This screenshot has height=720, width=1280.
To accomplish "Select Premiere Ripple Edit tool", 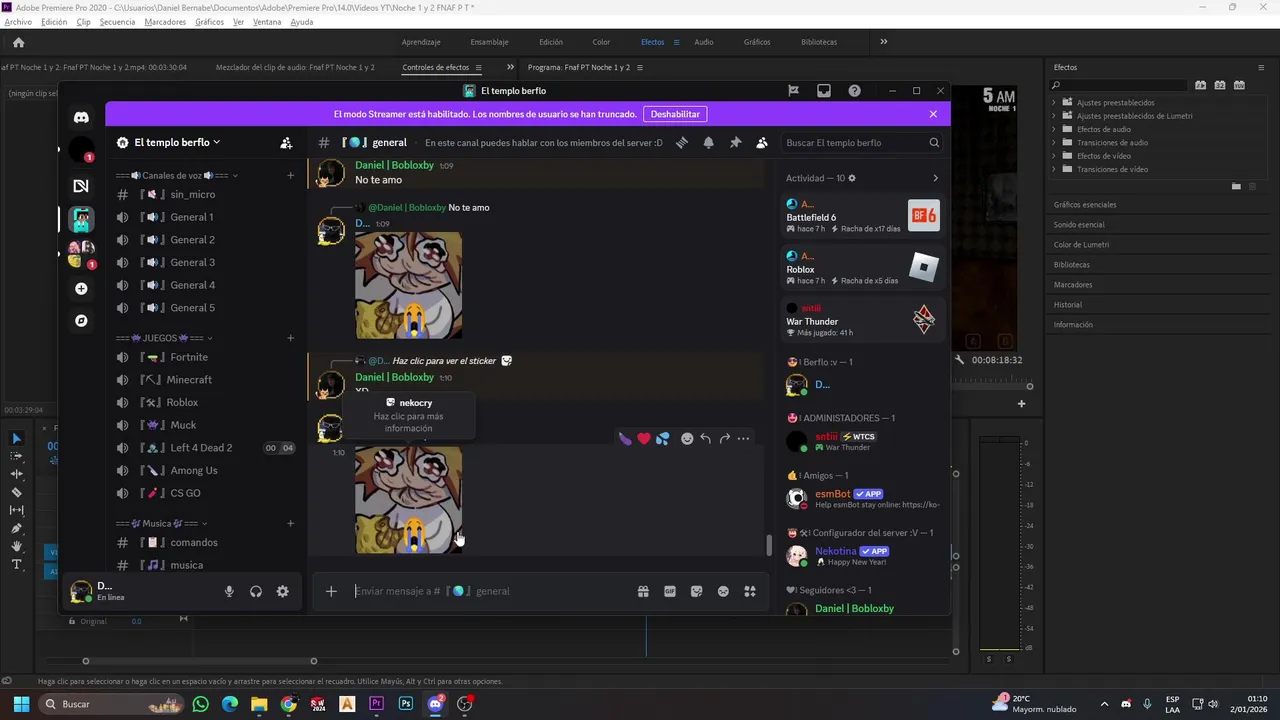I will tap(16, 474).
